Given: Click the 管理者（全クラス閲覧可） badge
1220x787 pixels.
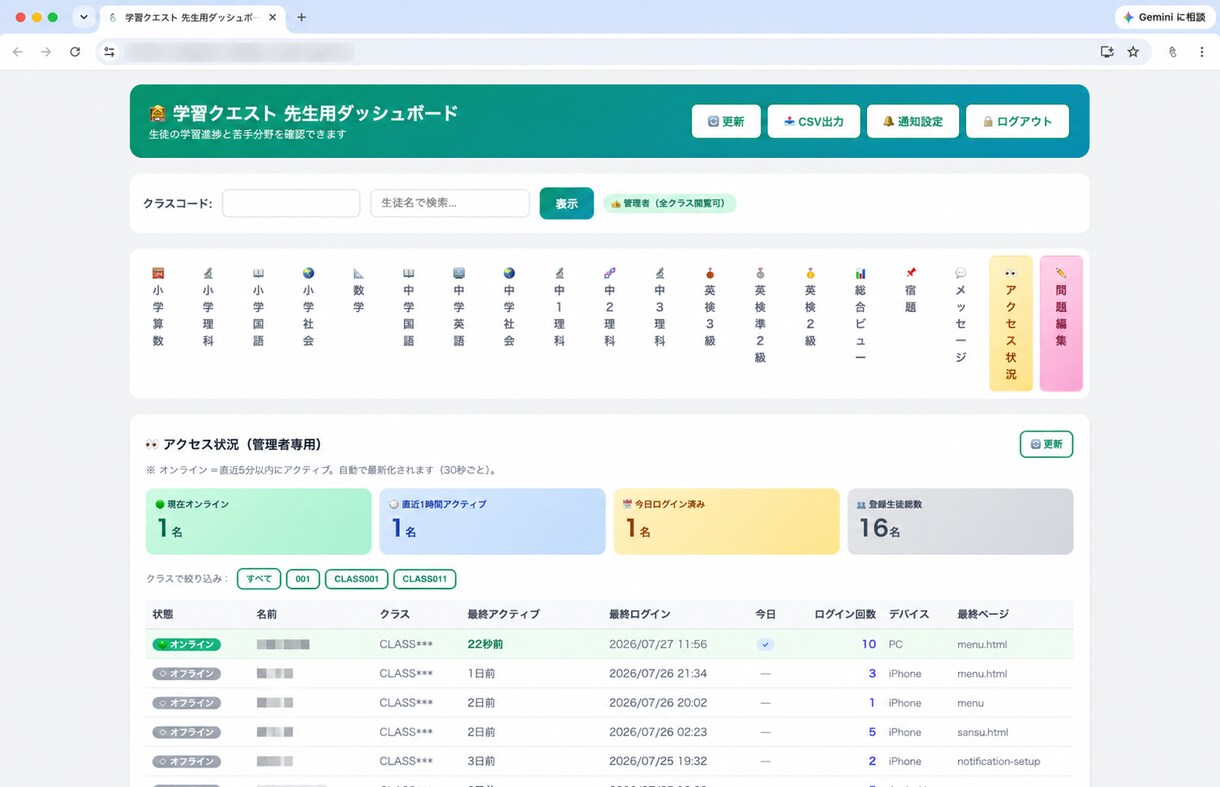Looking at the screenshot, I should pos(670,204).
